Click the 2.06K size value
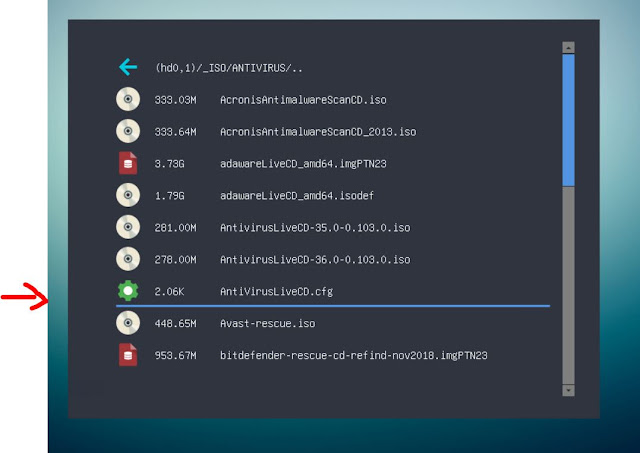The width and height of the screenshot is (640, 453). tap(169, 291)
